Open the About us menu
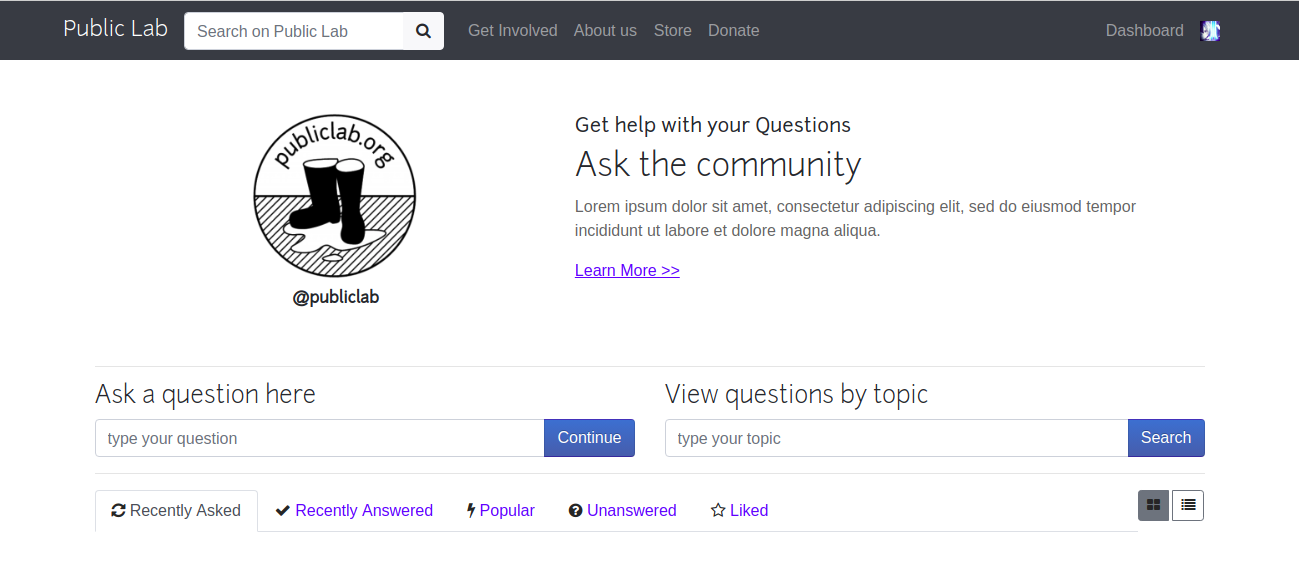Viewport: 1299px width, 572px height. 605,31
